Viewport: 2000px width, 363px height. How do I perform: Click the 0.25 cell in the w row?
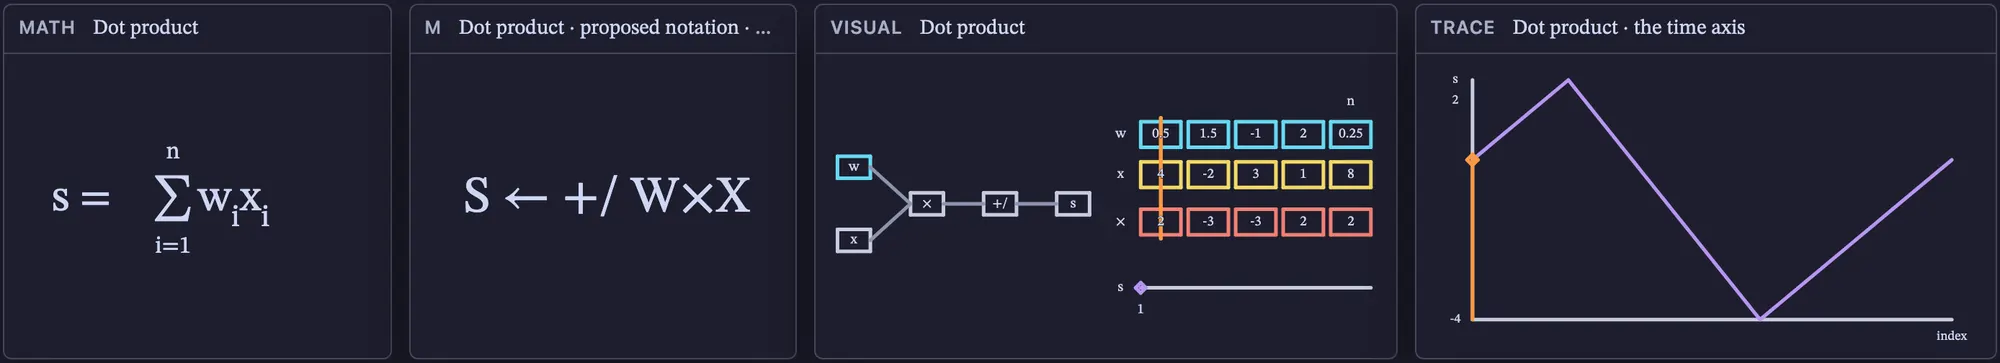pyautogui.click(x=1351, y=134)
